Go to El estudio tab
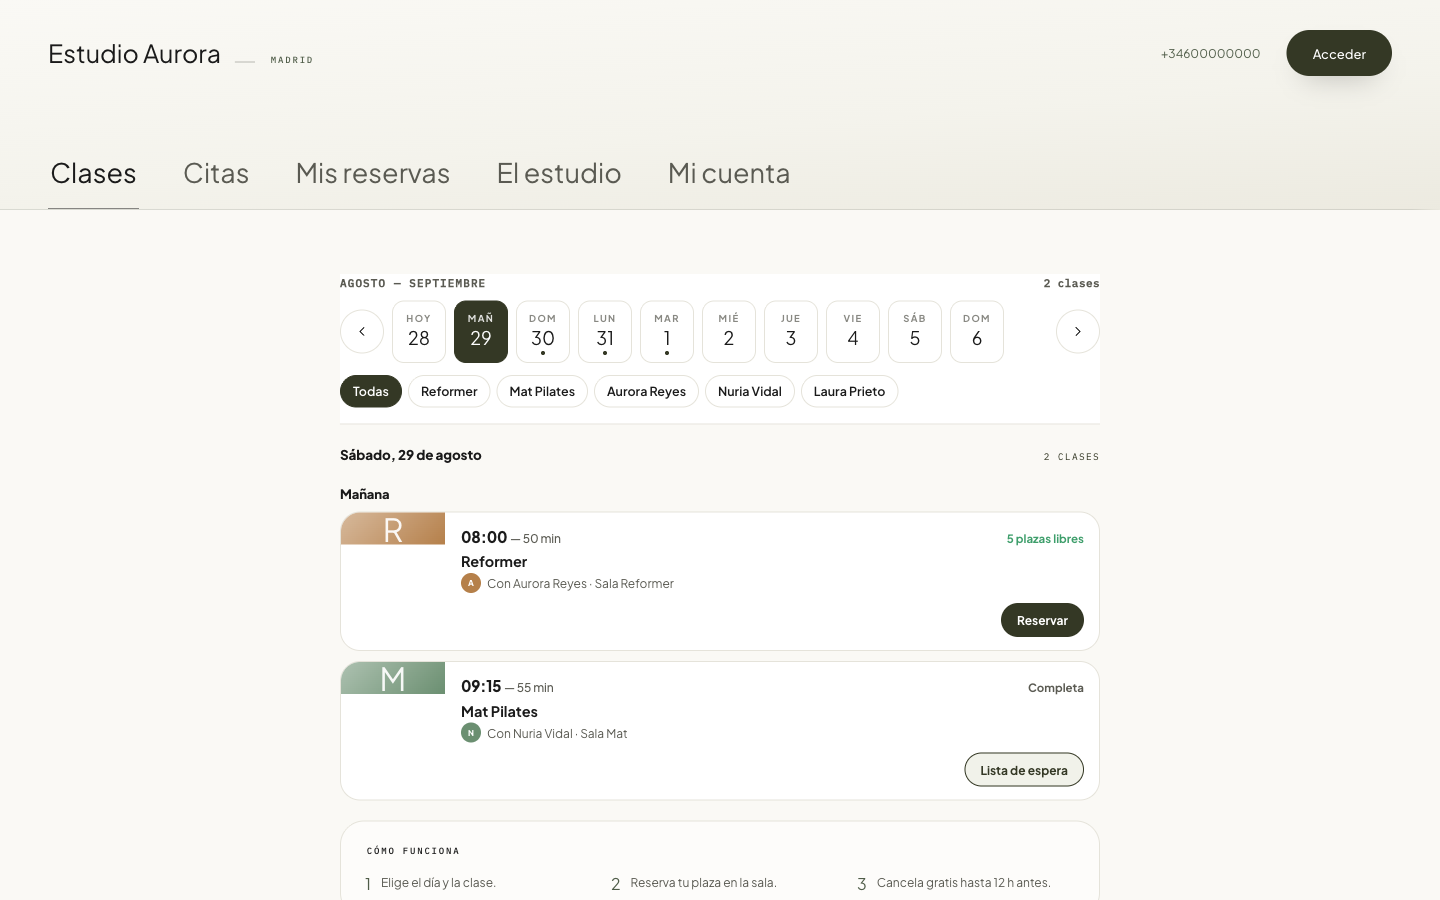 pos(559,173)
